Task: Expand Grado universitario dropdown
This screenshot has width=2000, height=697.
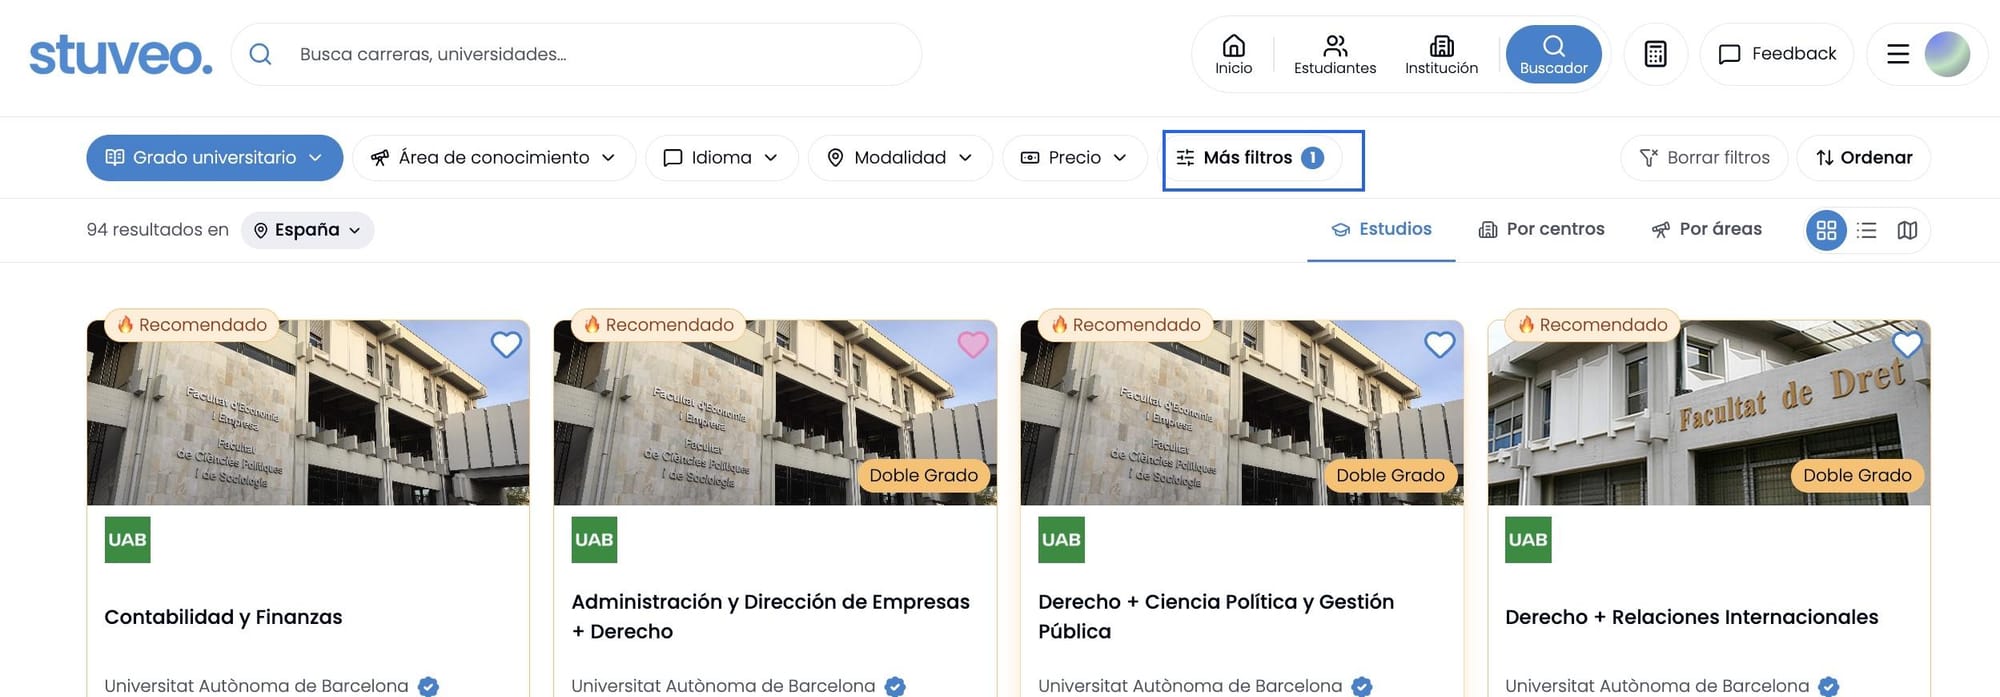Action: [214, 158]
